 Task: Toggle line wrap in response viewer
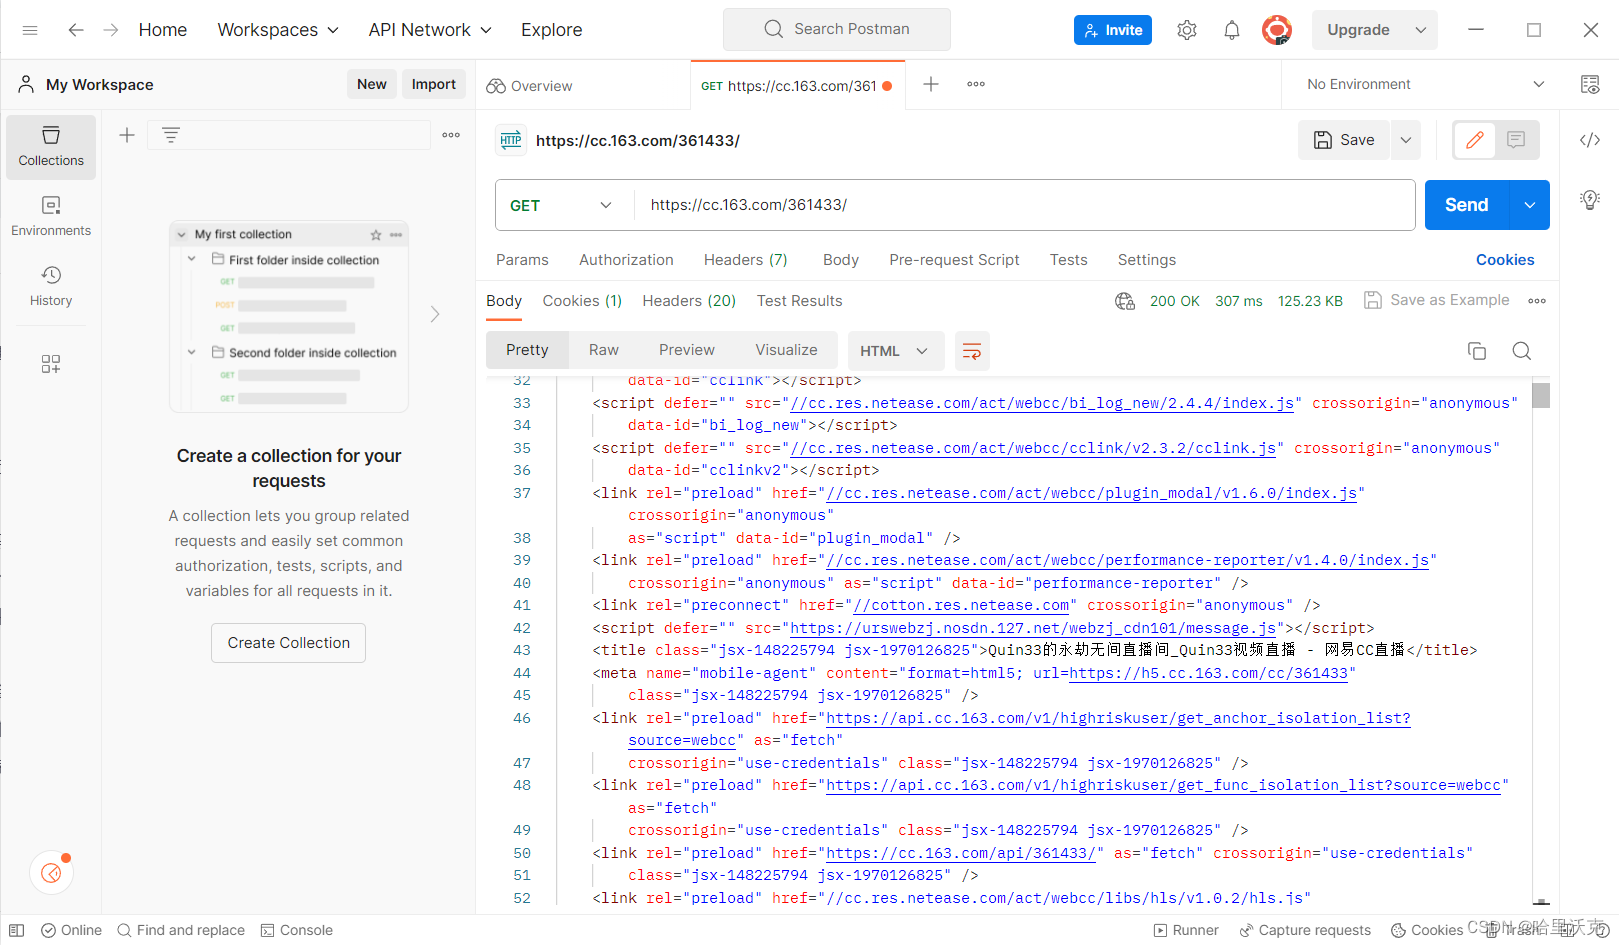pos(972,351)
